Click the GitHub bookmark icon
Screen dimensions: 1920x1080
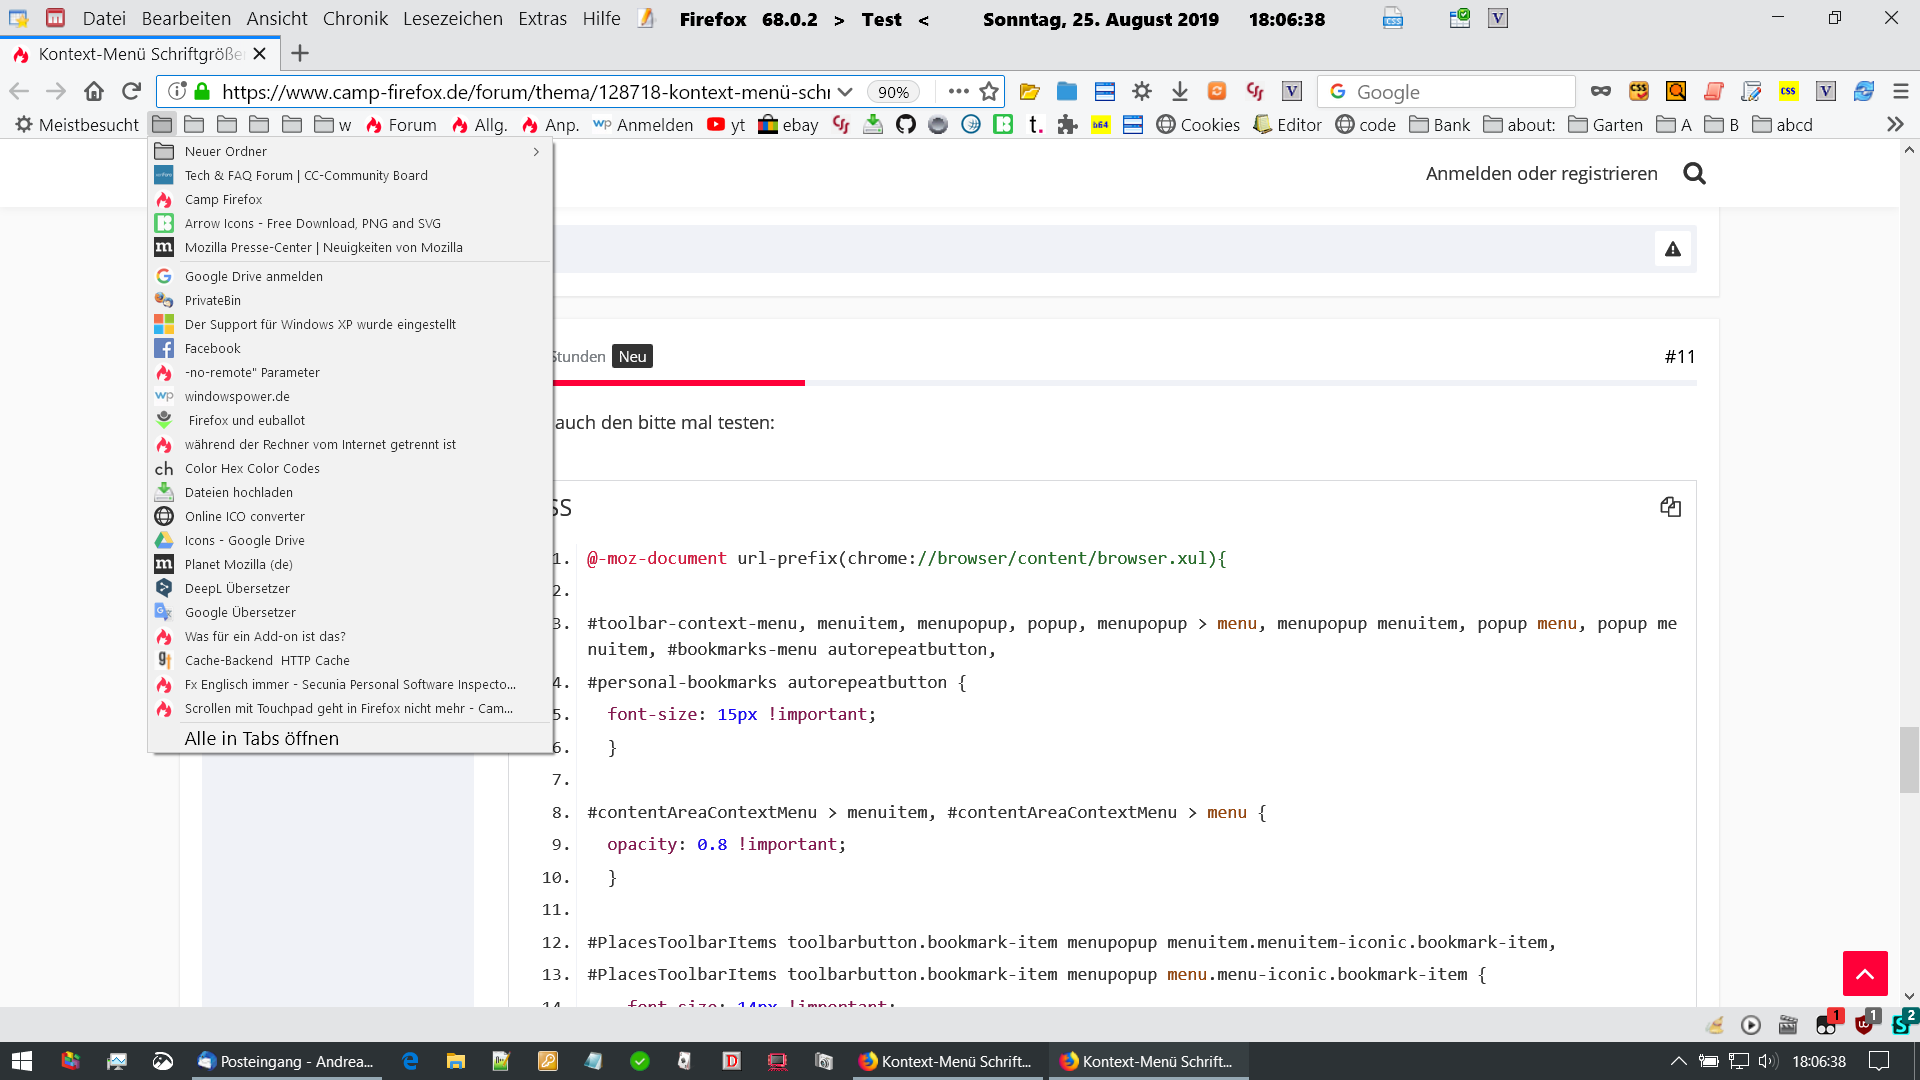click(x=905, y=124)
